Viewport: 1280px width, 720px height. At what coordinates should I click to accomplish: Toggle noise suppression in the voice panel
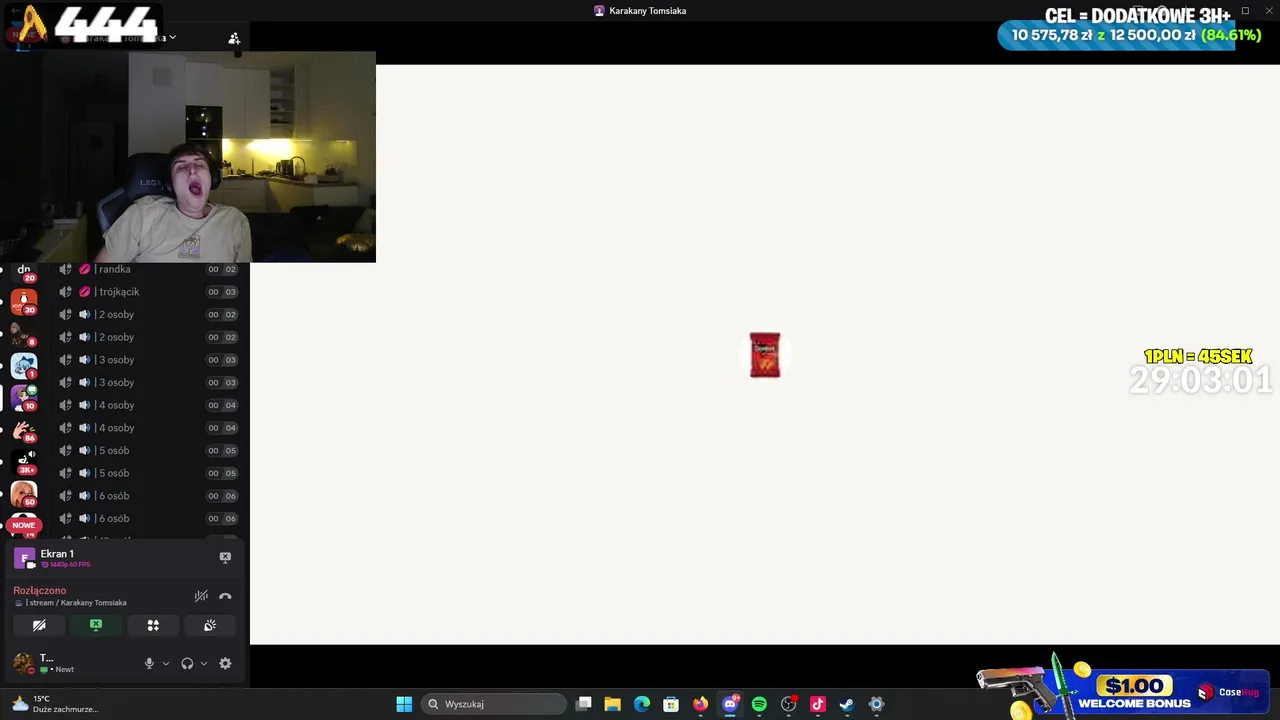pyautogui.click(x=201, y=596)
